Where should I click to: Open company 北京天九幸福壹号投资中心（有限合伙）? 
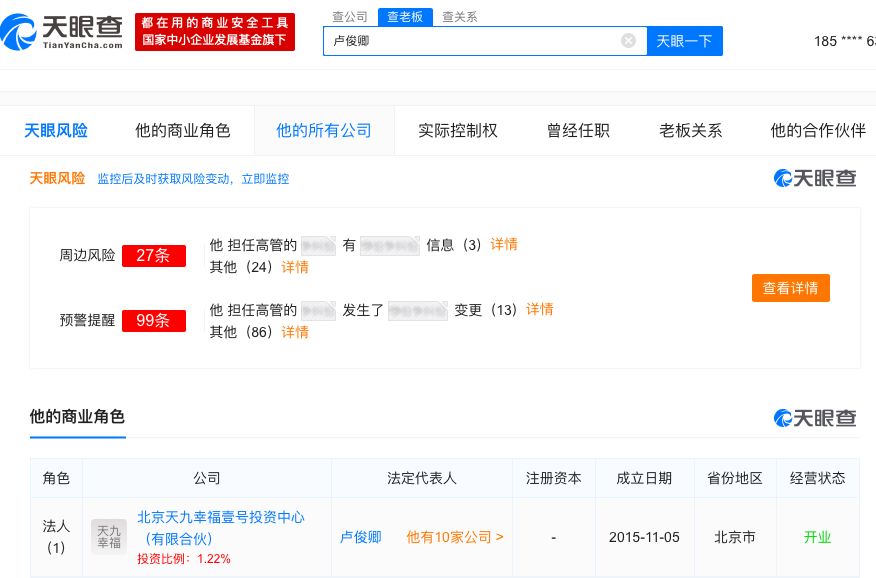(x=221, y=528)
